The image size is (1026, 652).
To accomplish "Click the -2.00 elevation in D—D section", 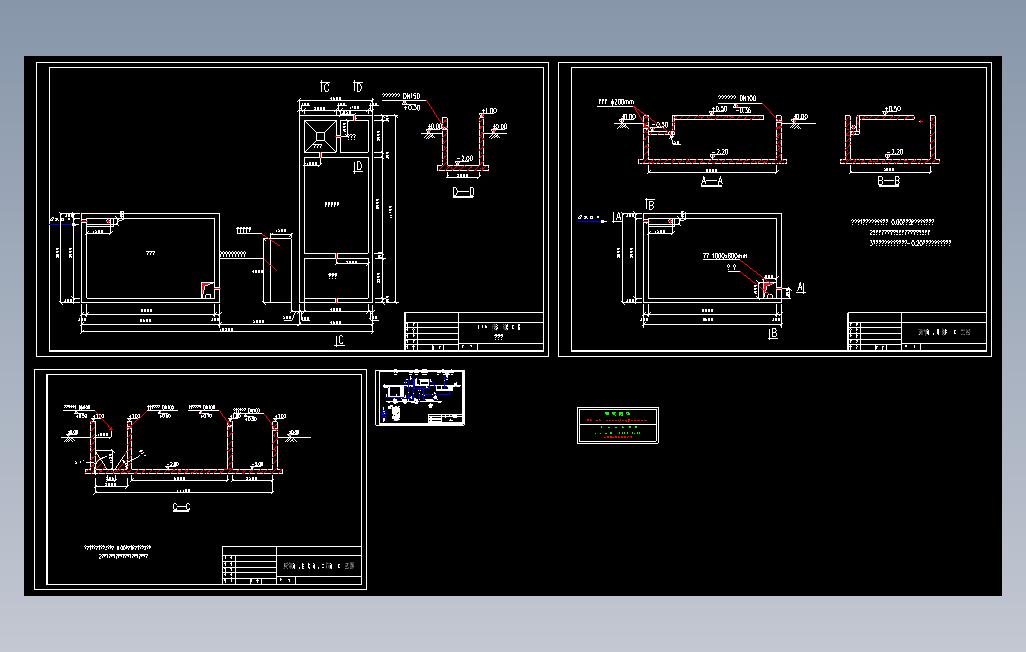I will tap(464, 159).
